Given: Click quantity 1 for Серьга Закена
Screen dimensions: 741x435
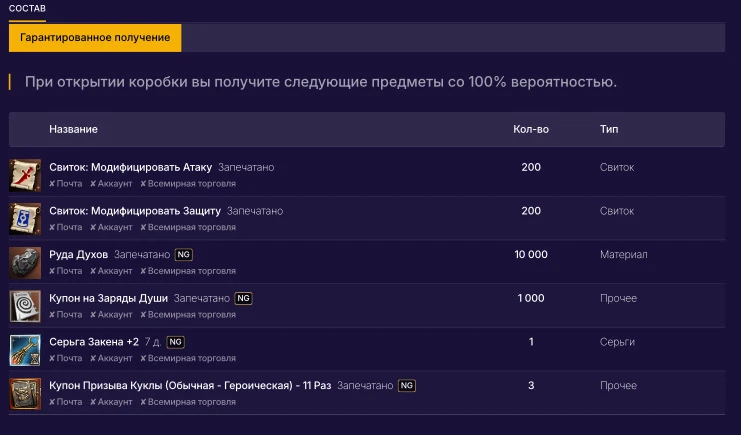Looking at the screenshot, I should tap(531, 342).
